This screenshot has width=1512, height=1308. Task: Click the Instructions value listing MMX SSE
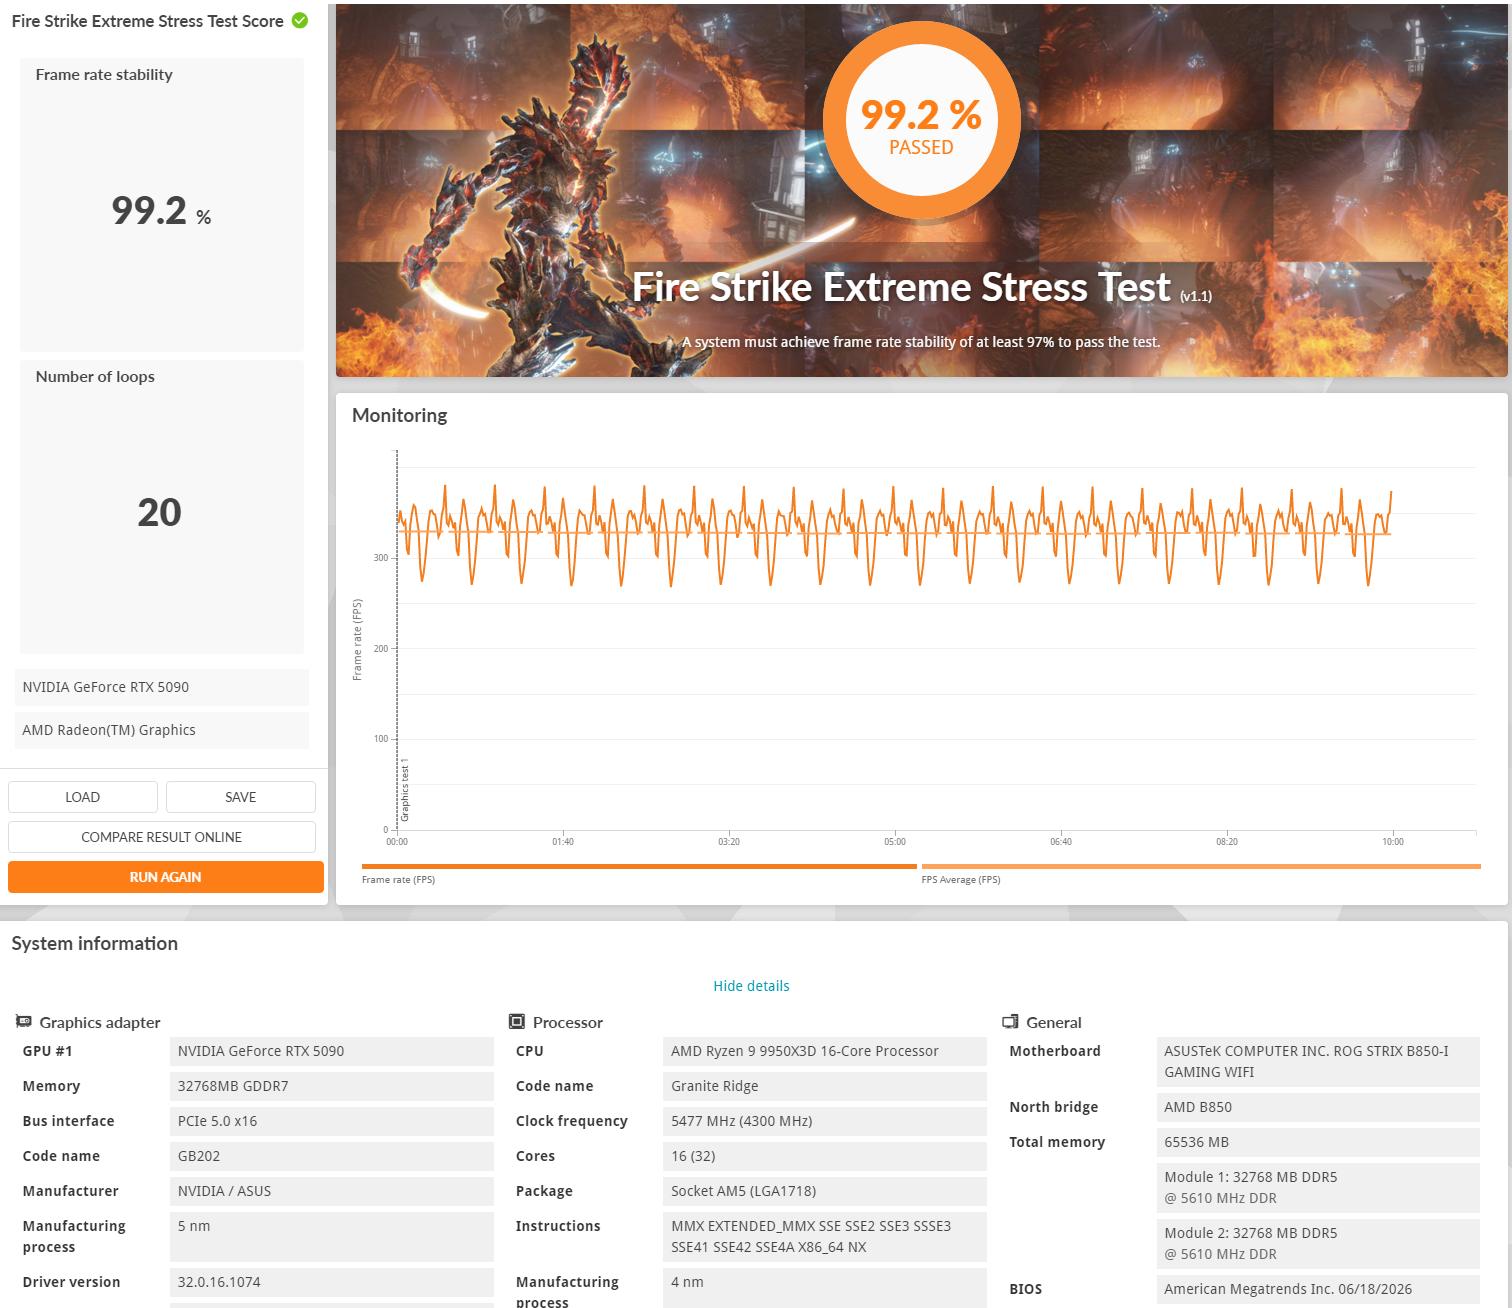[x=825, y=1236]
